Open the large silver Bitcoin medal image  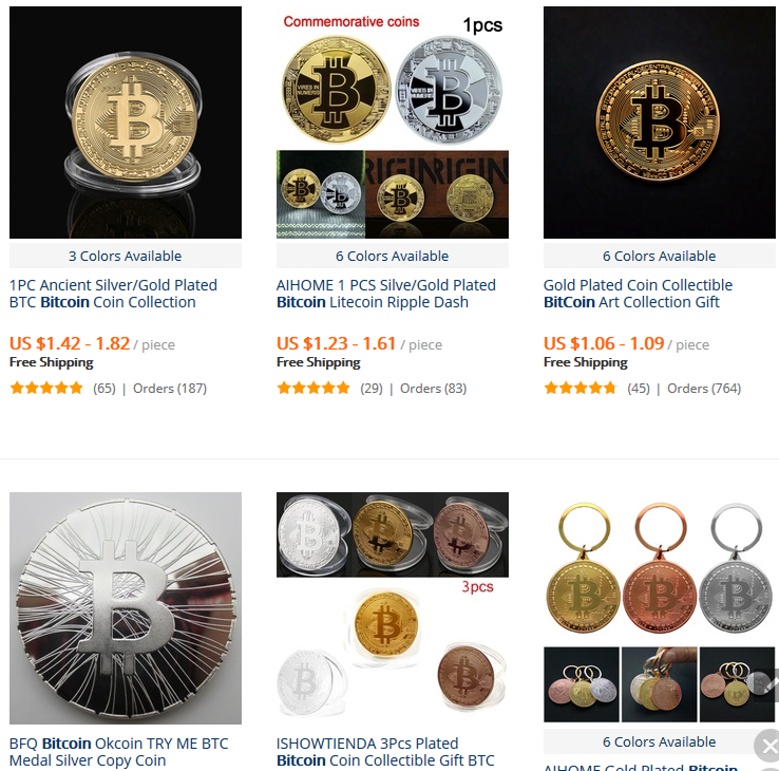coord(125,608)
